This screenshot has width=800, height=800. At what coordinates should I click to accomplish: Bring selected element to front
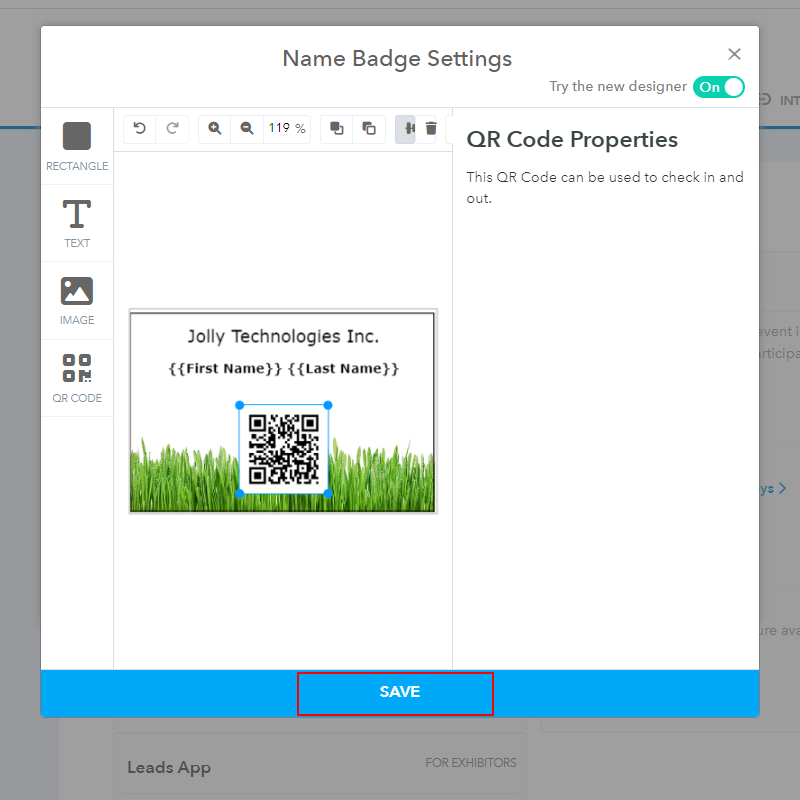(x=337, y=128)
